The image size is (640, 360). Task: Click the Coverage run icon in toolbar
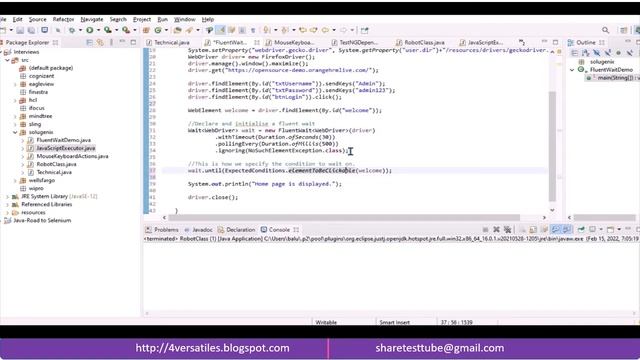click(107, 30)
